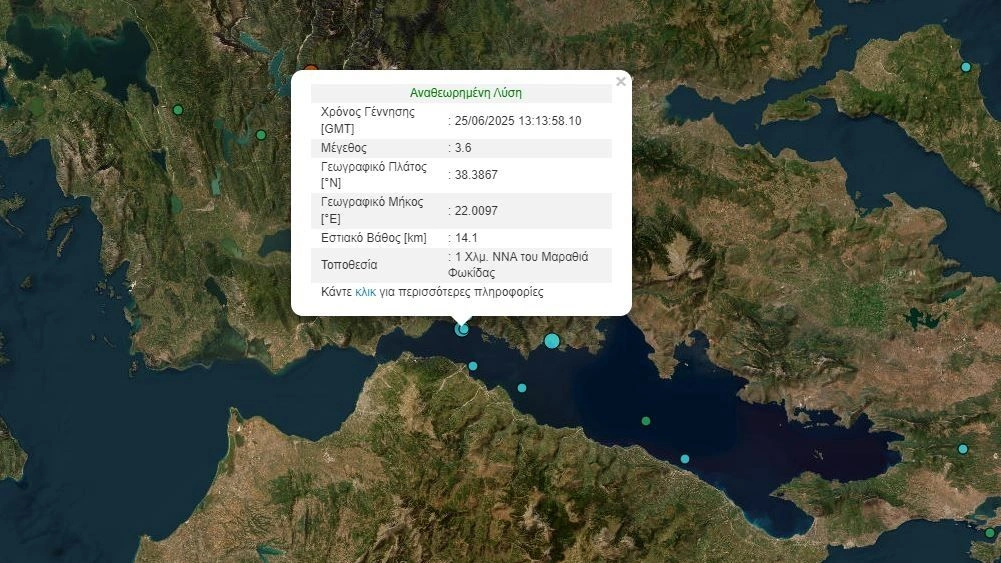Select the cyan marker in the bottom-right map corner

[x=990, y=533]
